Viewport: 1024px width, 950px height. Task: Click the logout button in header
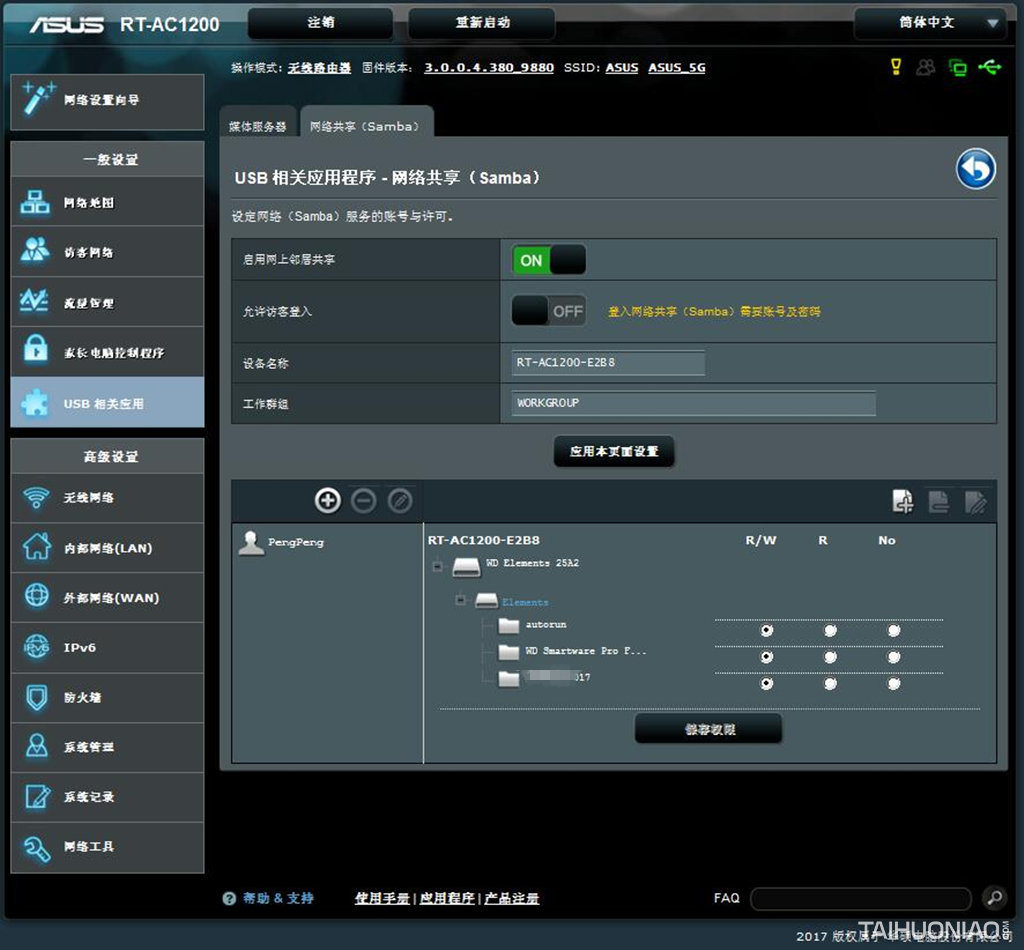[321, 23]
